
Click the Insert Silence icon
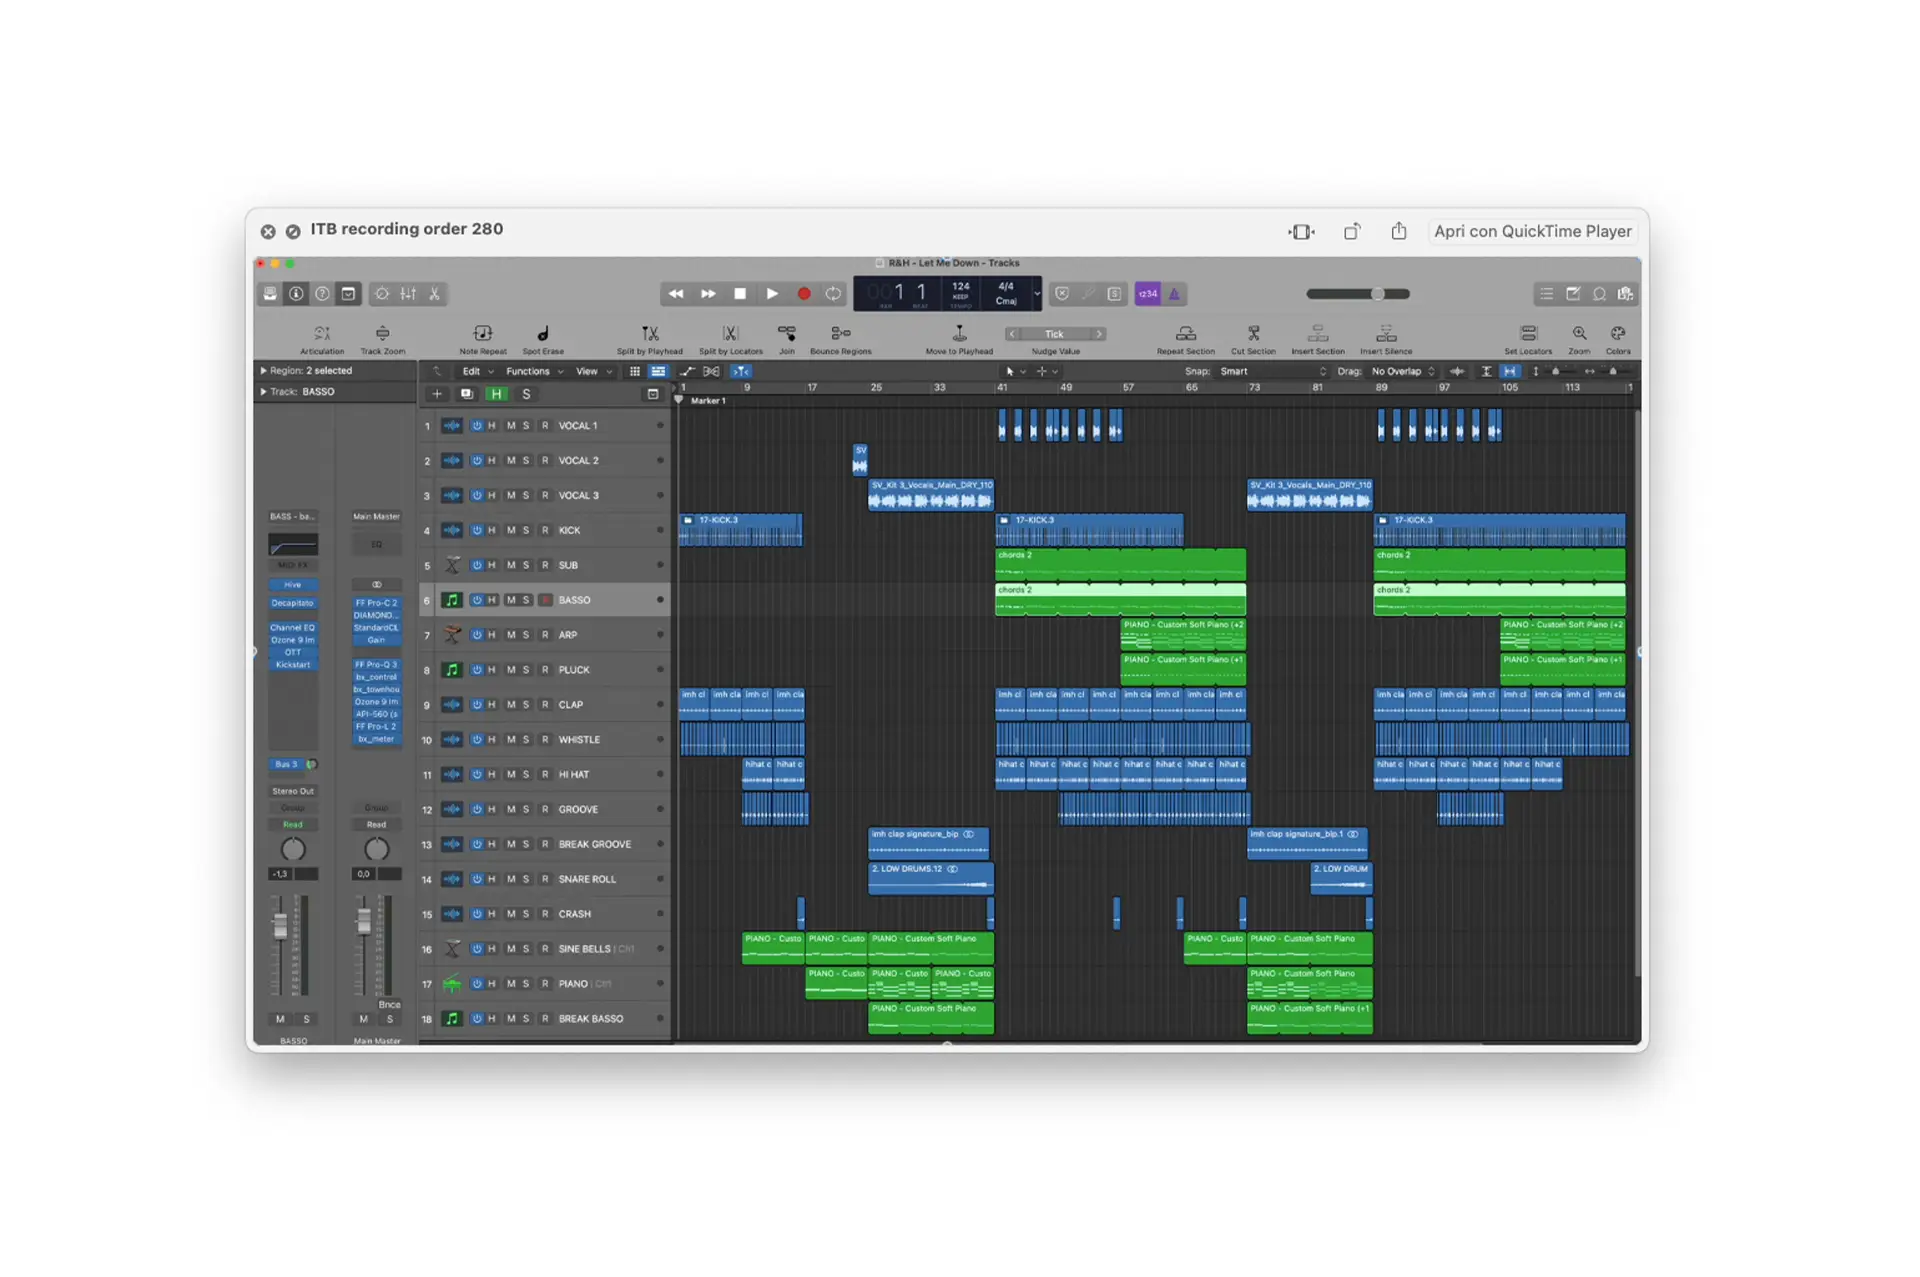(x=1386, y=334)
